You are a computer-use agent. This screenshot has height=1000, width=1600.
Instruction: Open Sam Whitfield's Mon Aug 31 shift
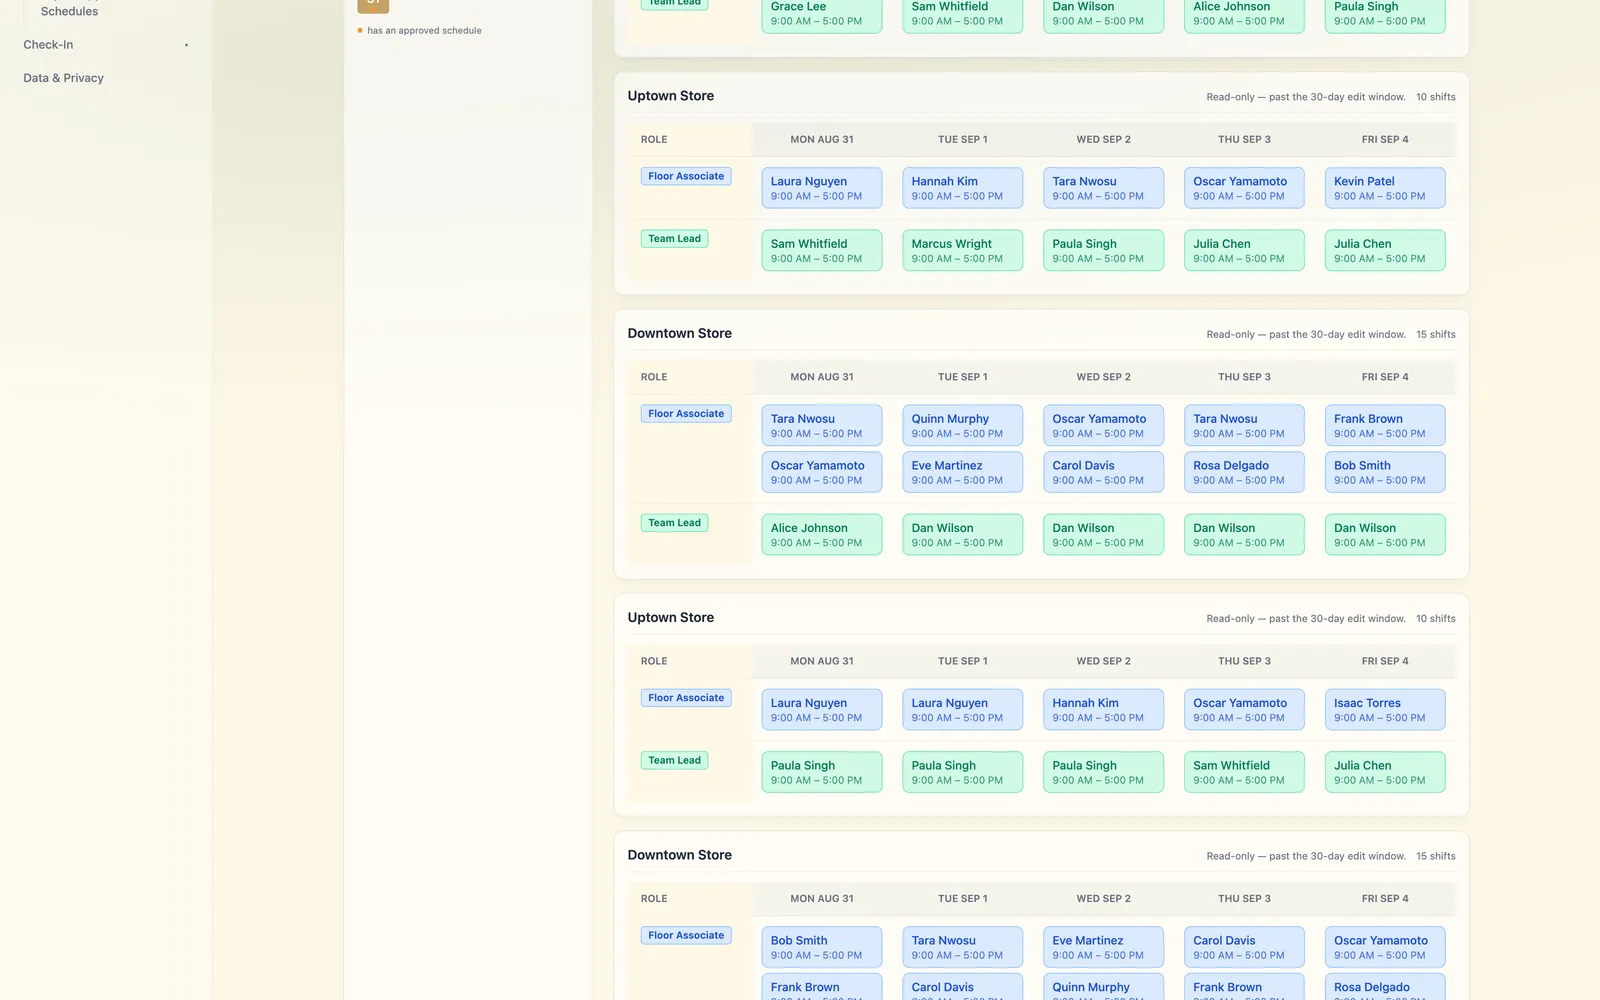822,250
